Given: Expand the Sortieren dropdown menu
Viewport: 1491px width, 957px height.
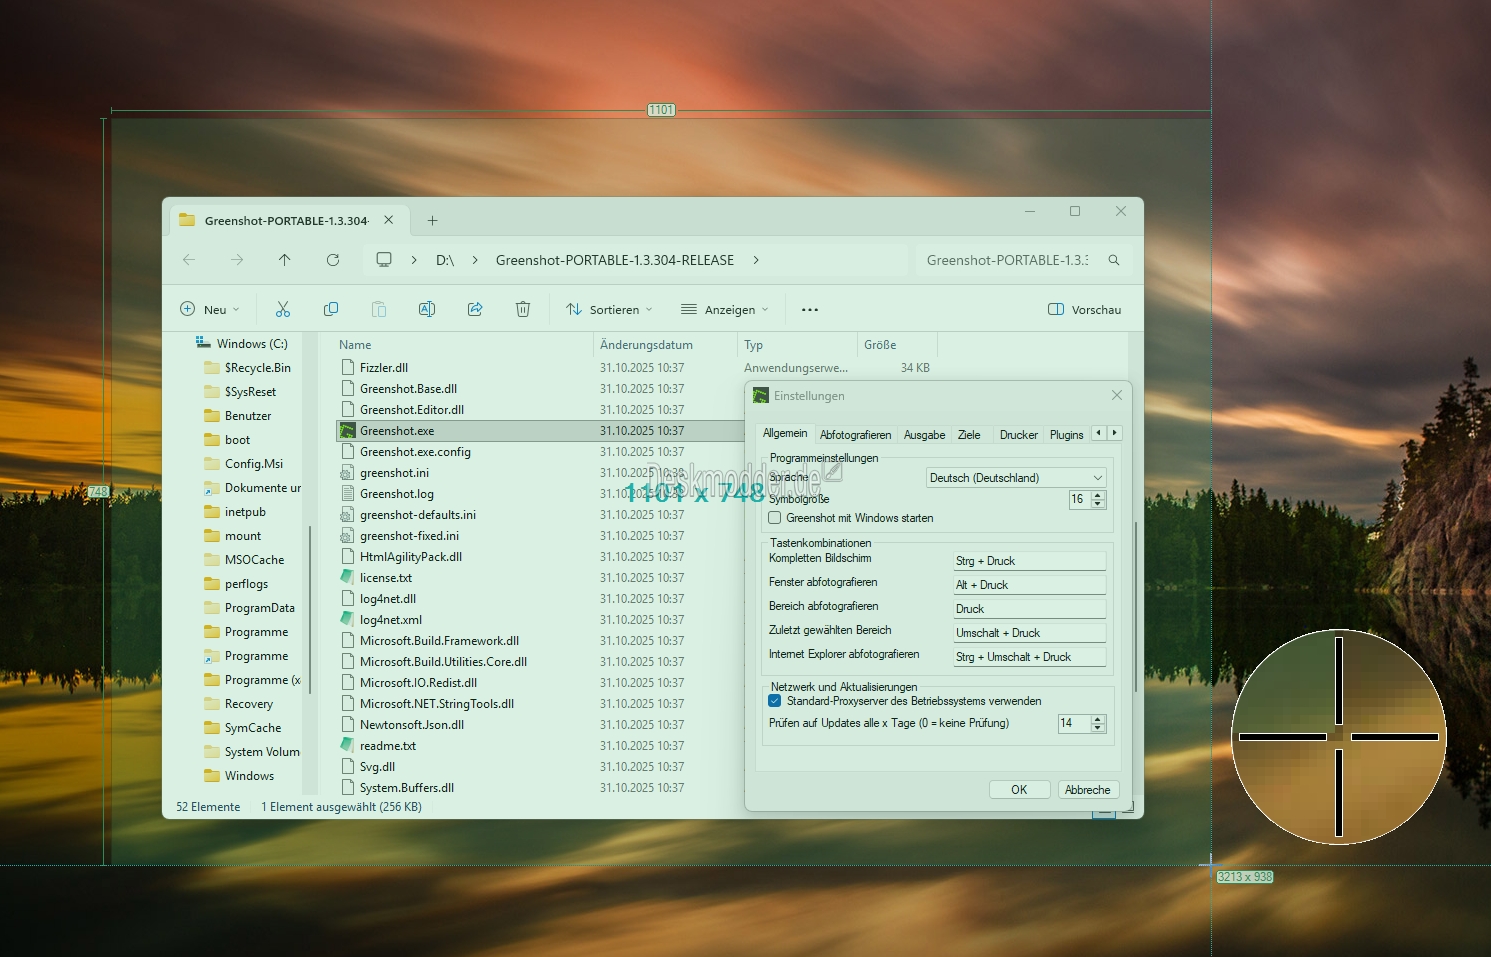Looking at the screenshot, I should [x=609, y=310].
